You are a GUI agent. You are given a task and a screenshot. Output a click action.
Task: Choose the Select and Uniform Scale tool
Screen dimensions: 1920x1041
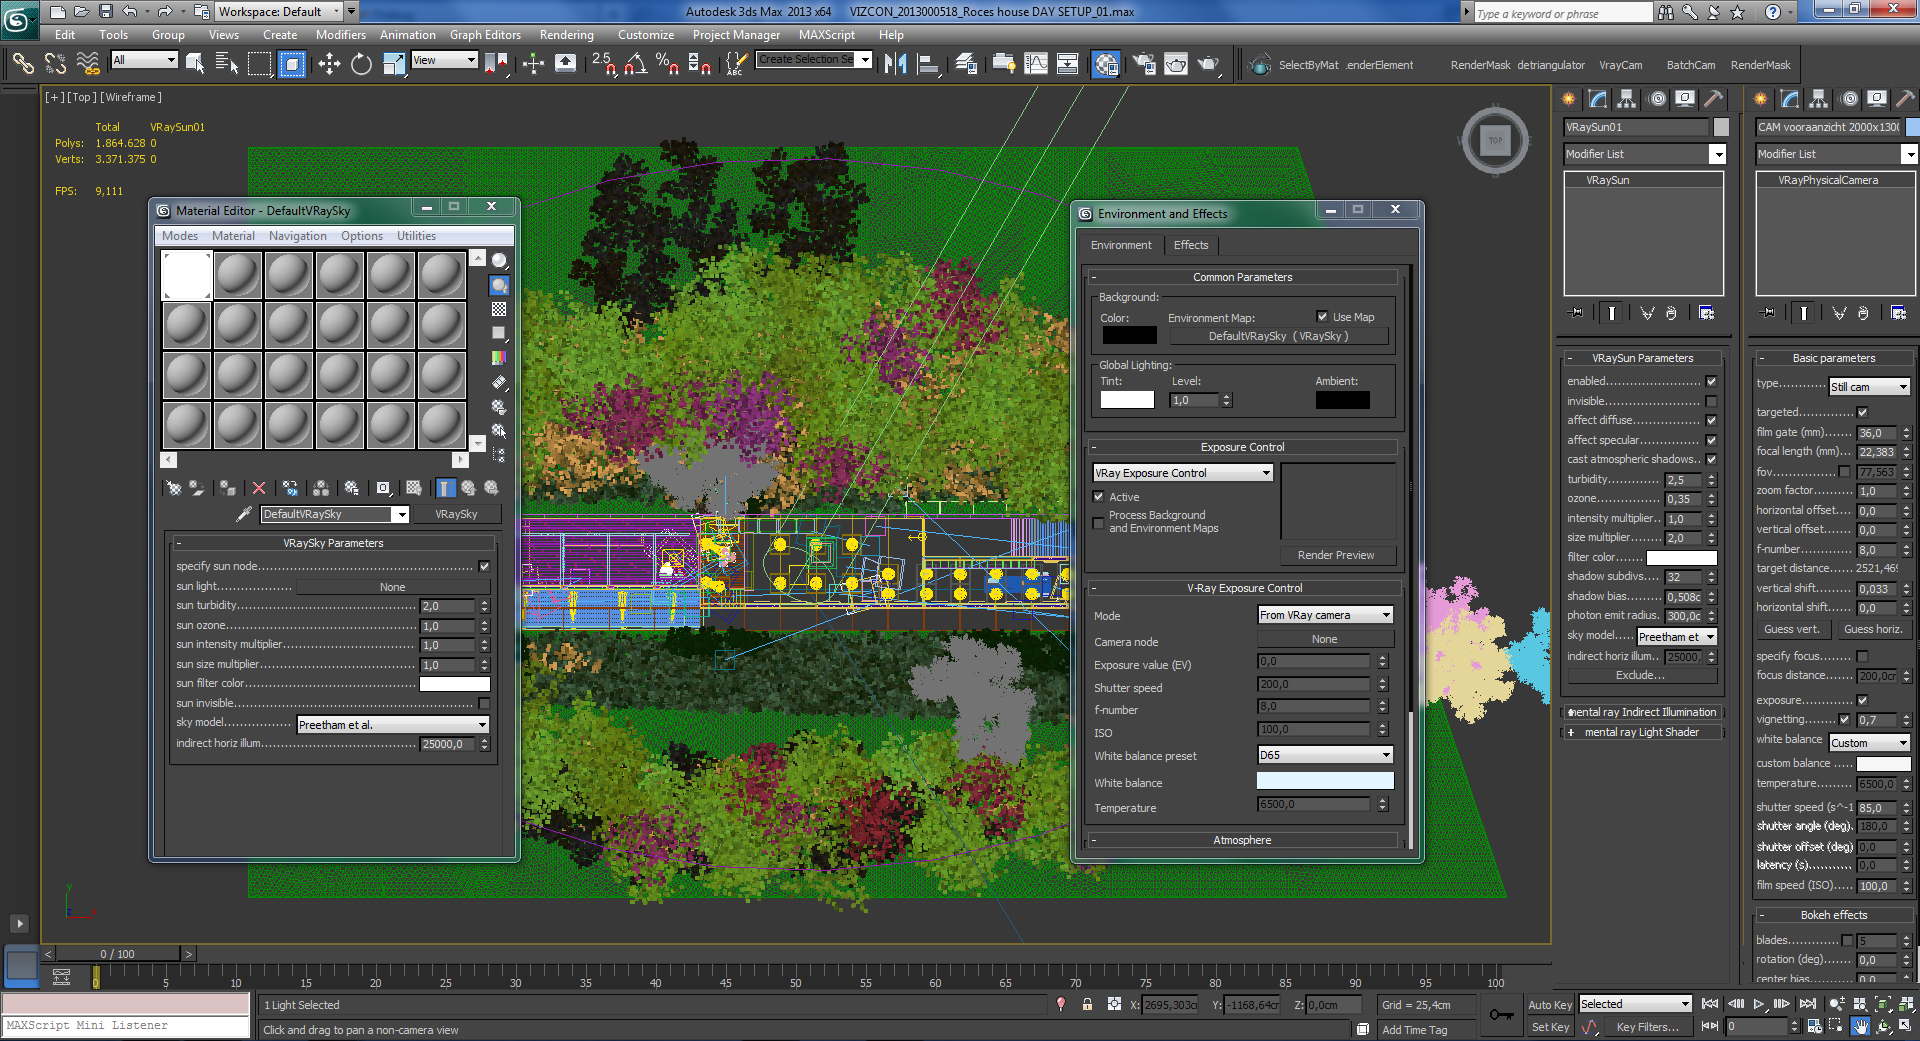pos(394,64)
